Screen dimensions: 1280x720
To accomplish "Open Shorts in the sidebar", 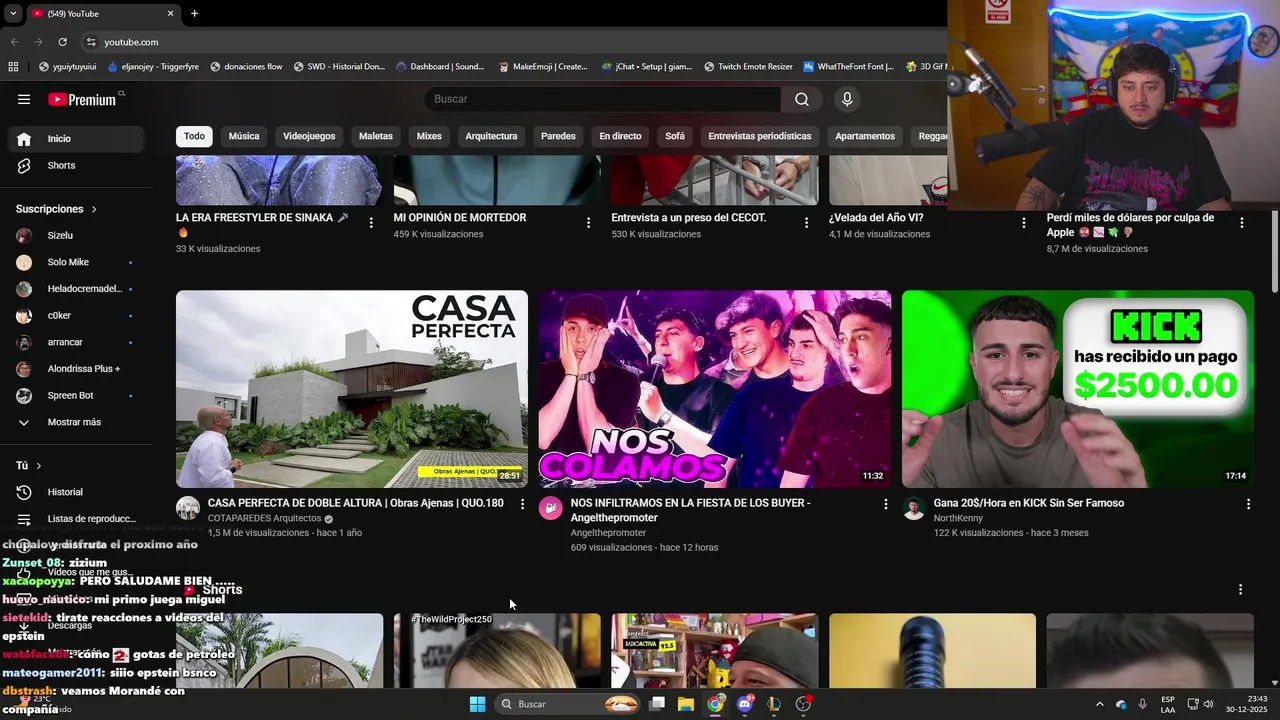I will (76, 165).
